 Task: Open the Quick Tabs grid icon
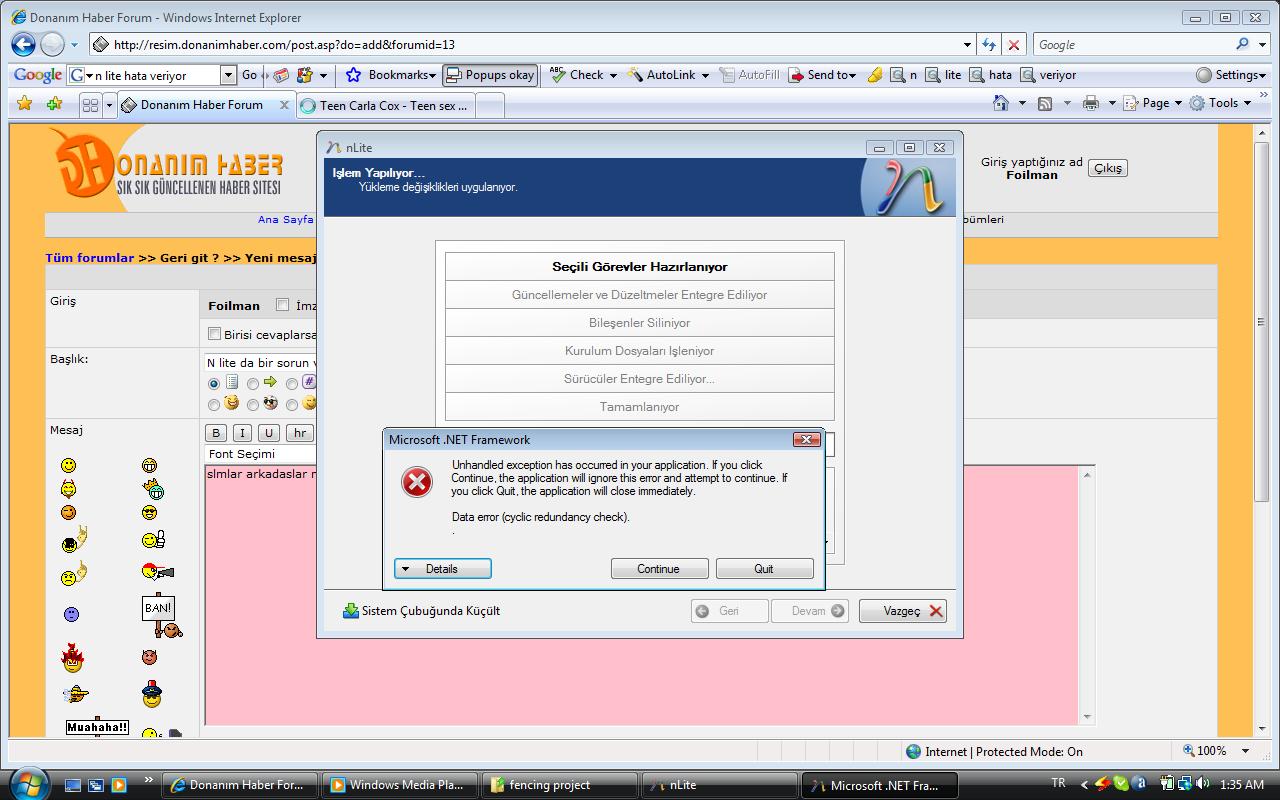[90, 105]
